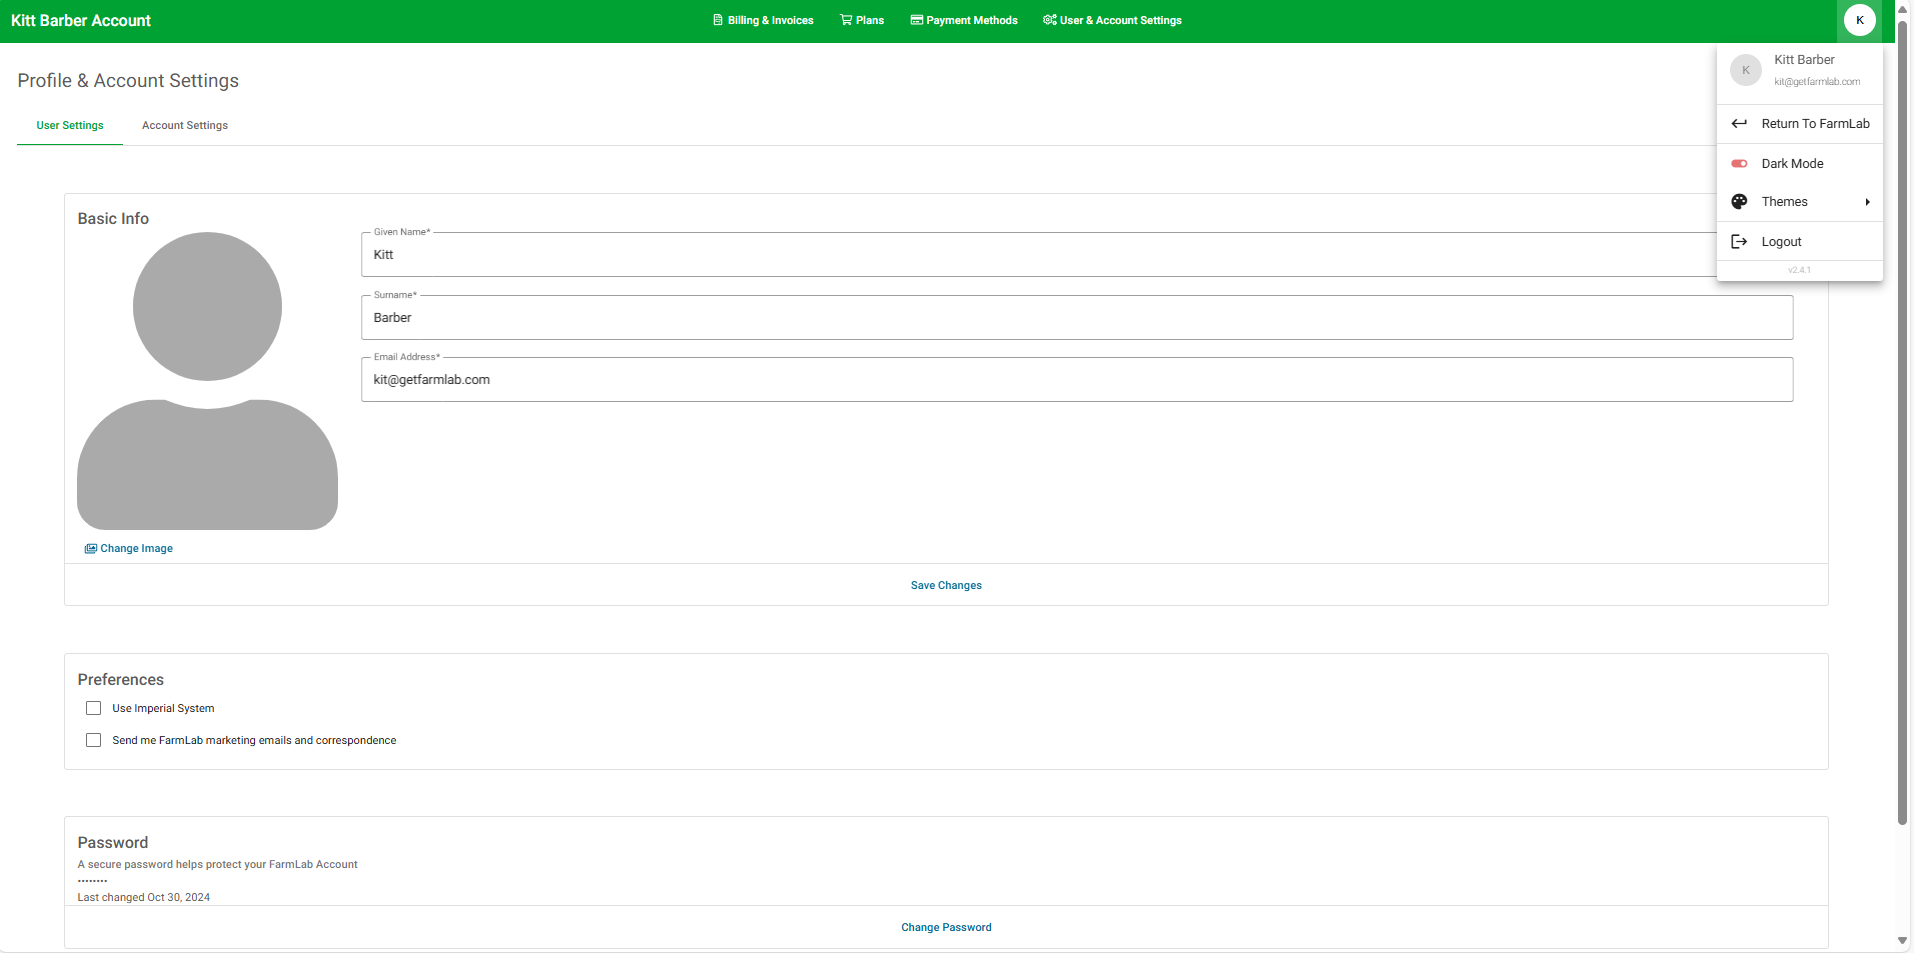1914x953 pixels.
Task: Click the Themes palette icon
Action: click(x=1739, y=202)
